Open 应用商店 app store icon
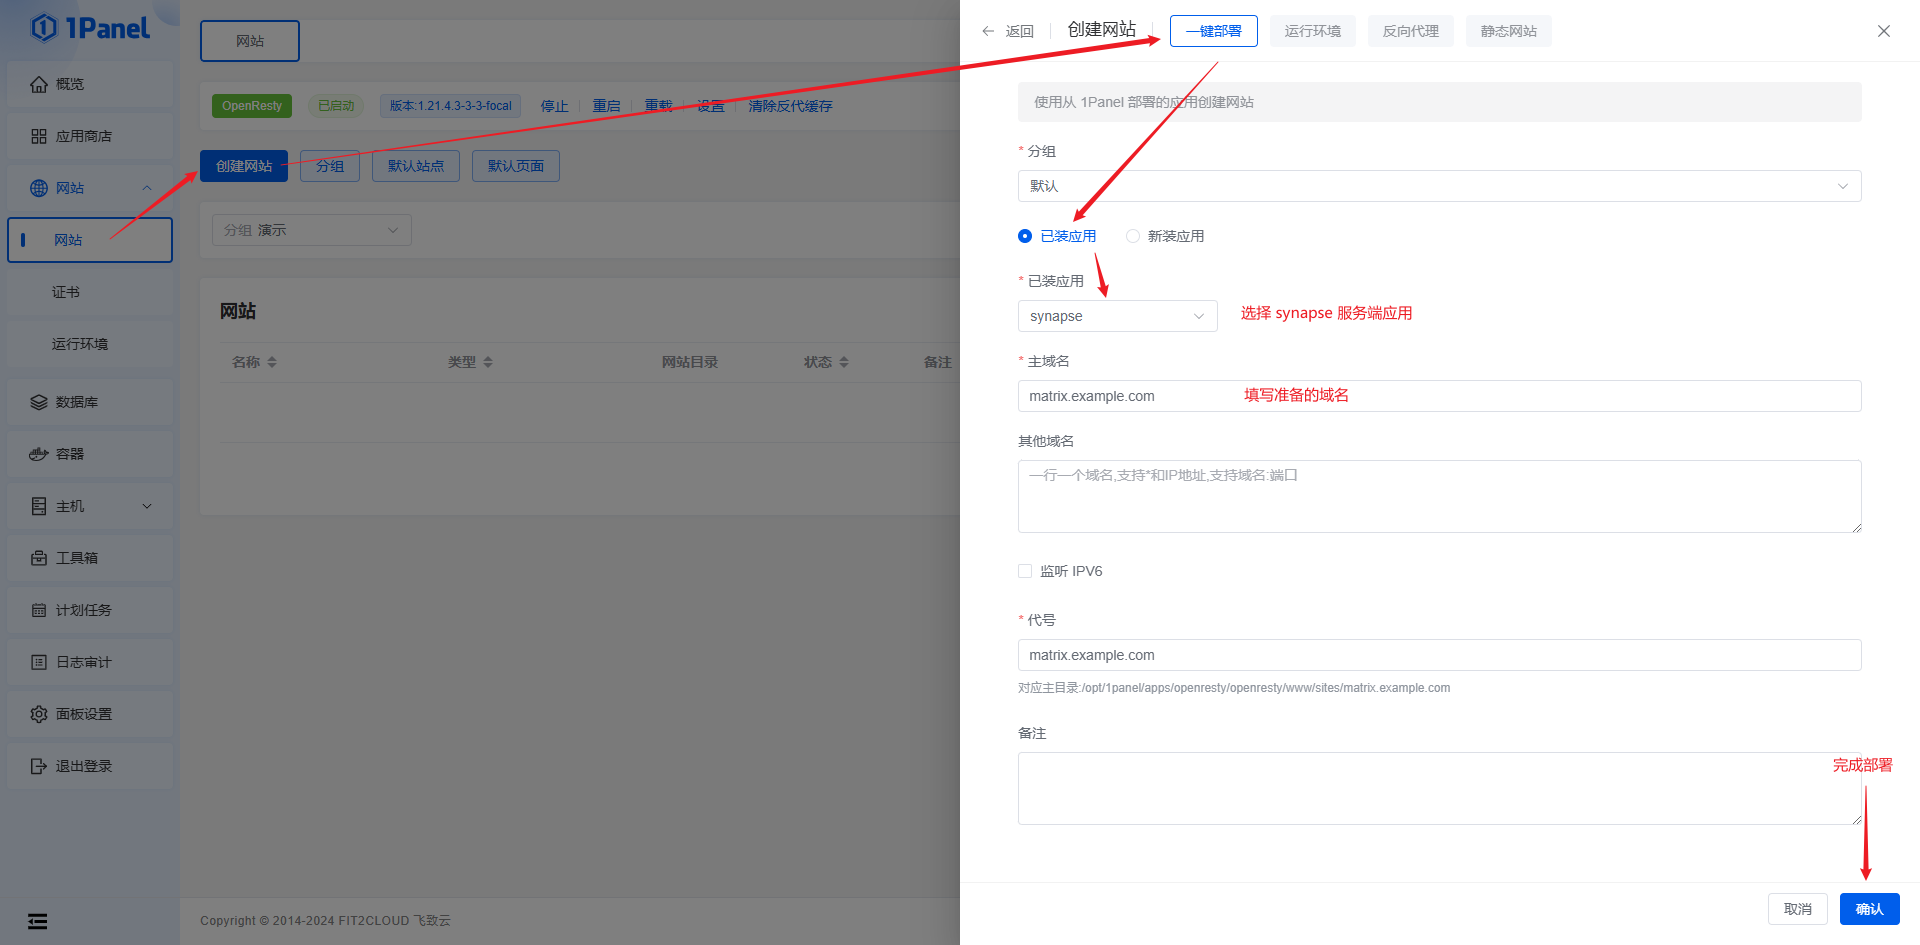The width and height of the screenshot is (1920, 945). 39,136
